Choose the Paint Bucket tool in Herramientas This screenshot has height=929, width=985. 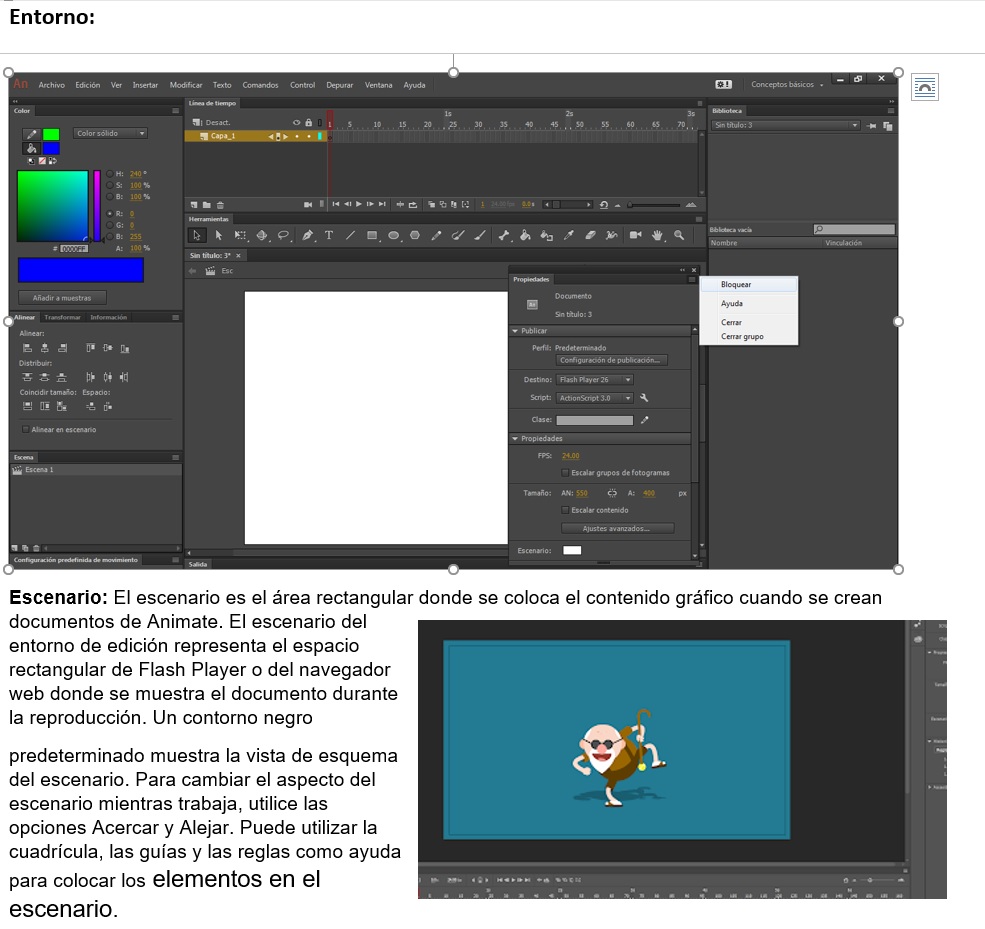[x=525, y=236]
